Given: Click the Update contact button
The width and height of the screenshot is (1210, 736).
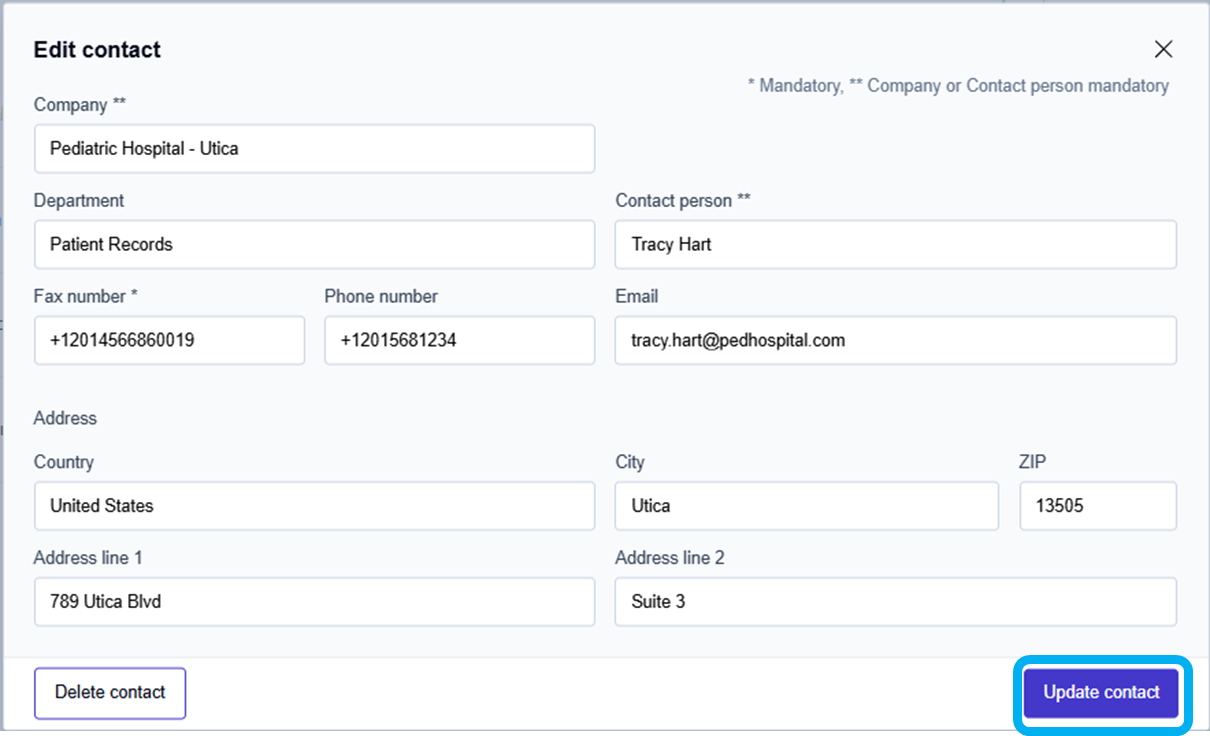Looking at the screenshot, I should 1101,693.
